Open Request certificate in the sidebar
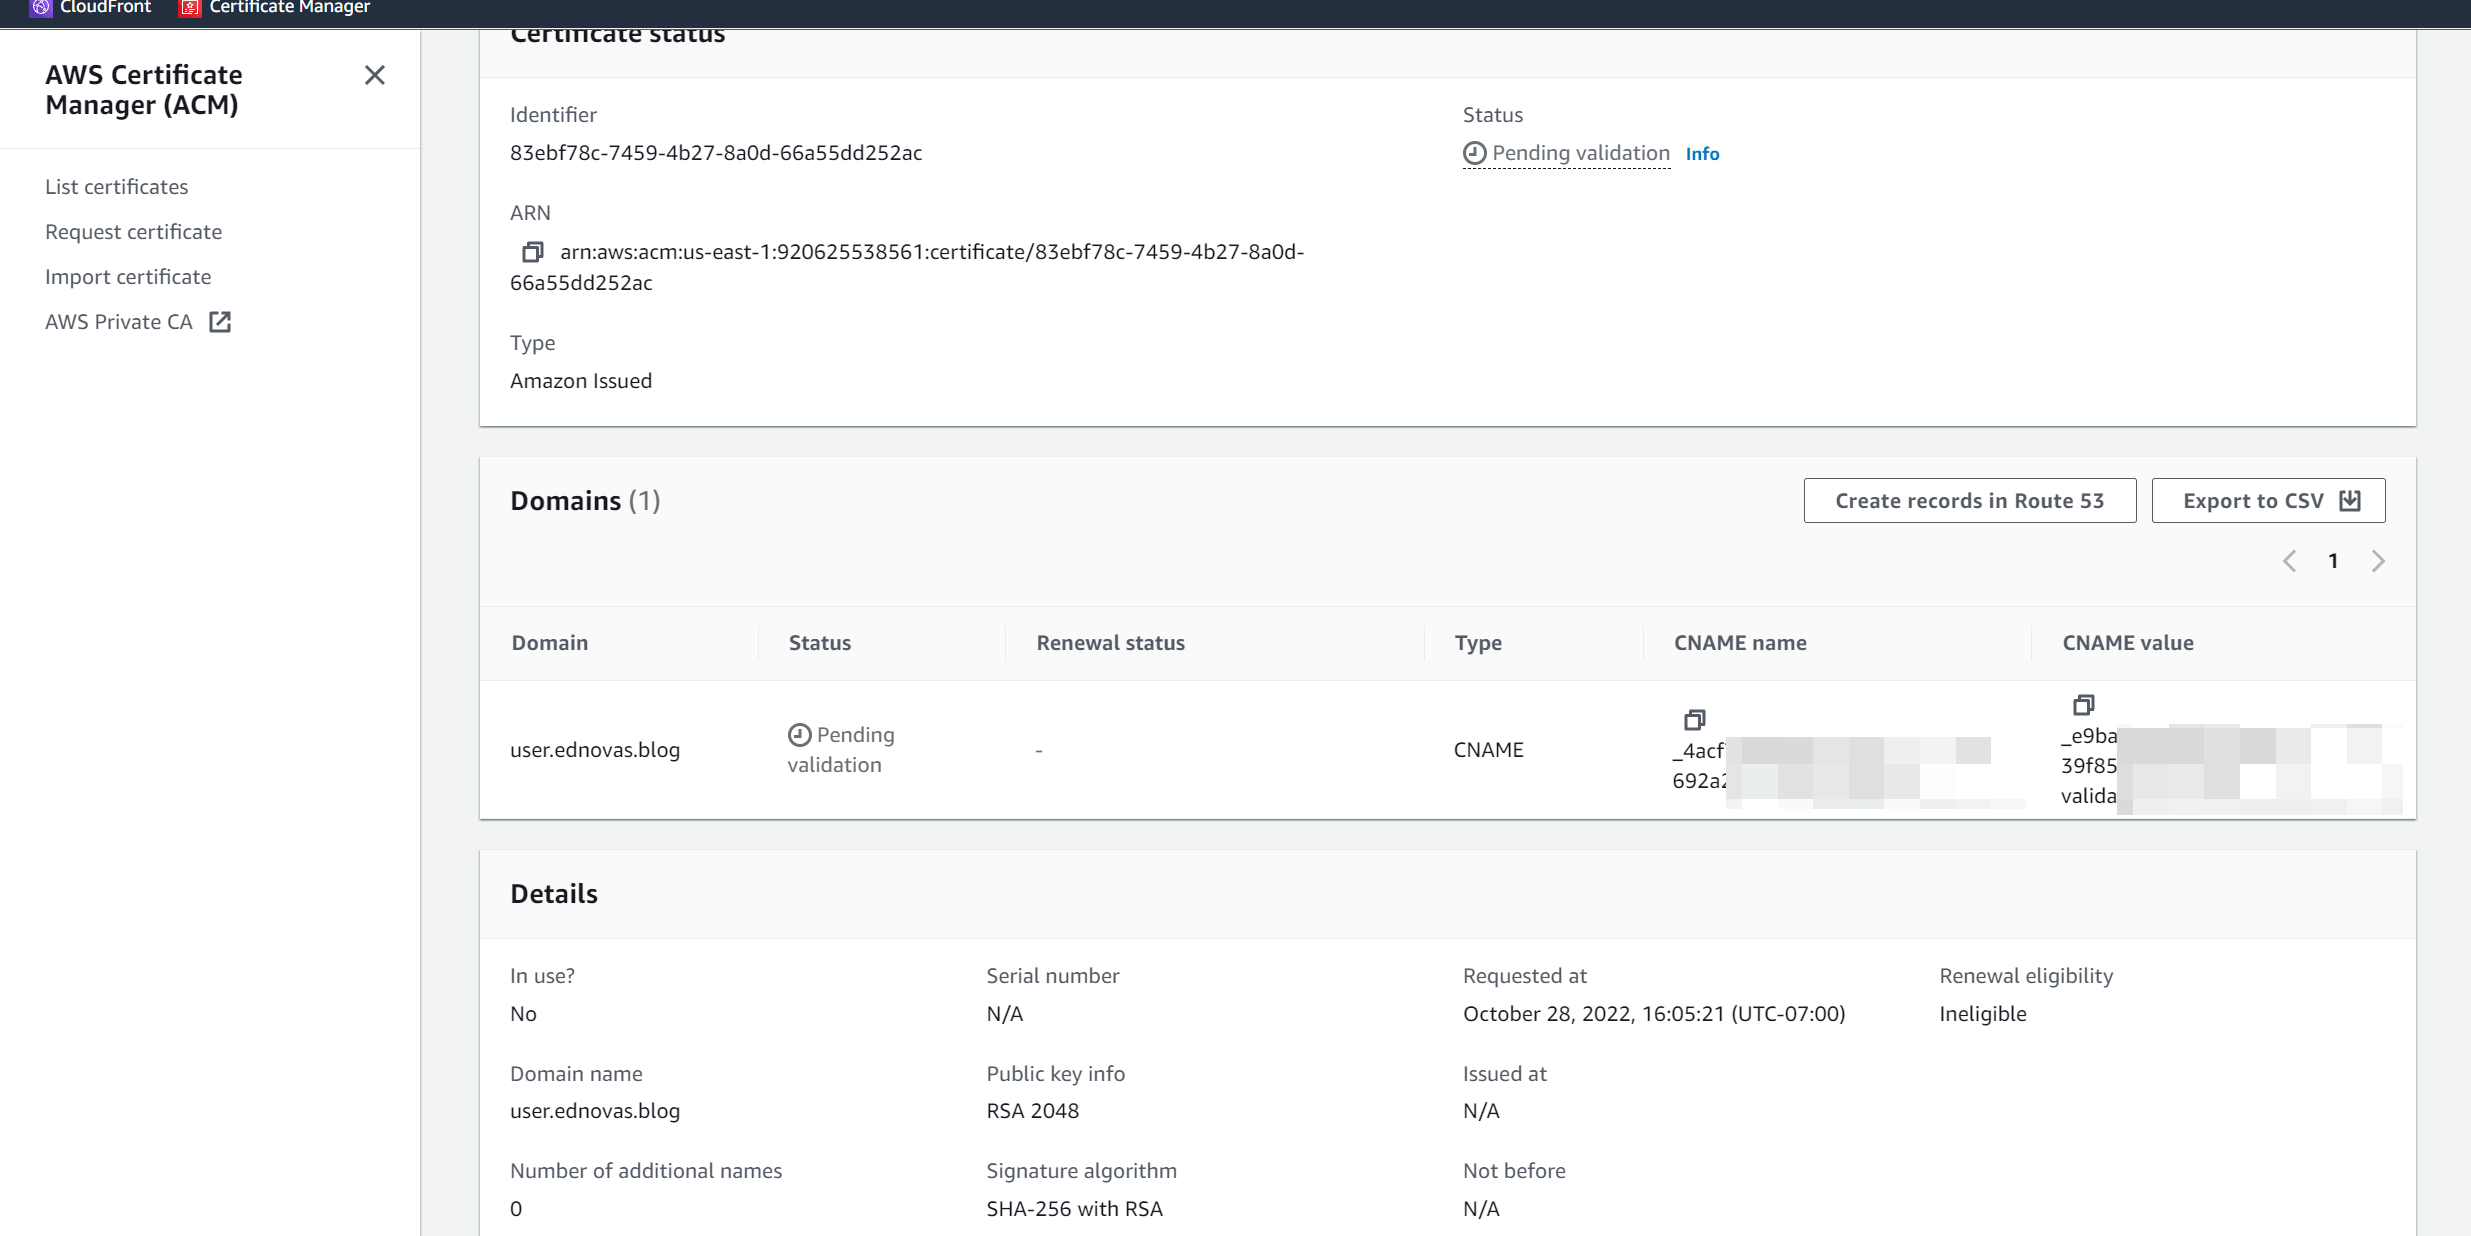Viewport: 2471px width, 1236px height. [x=133, y=231]
